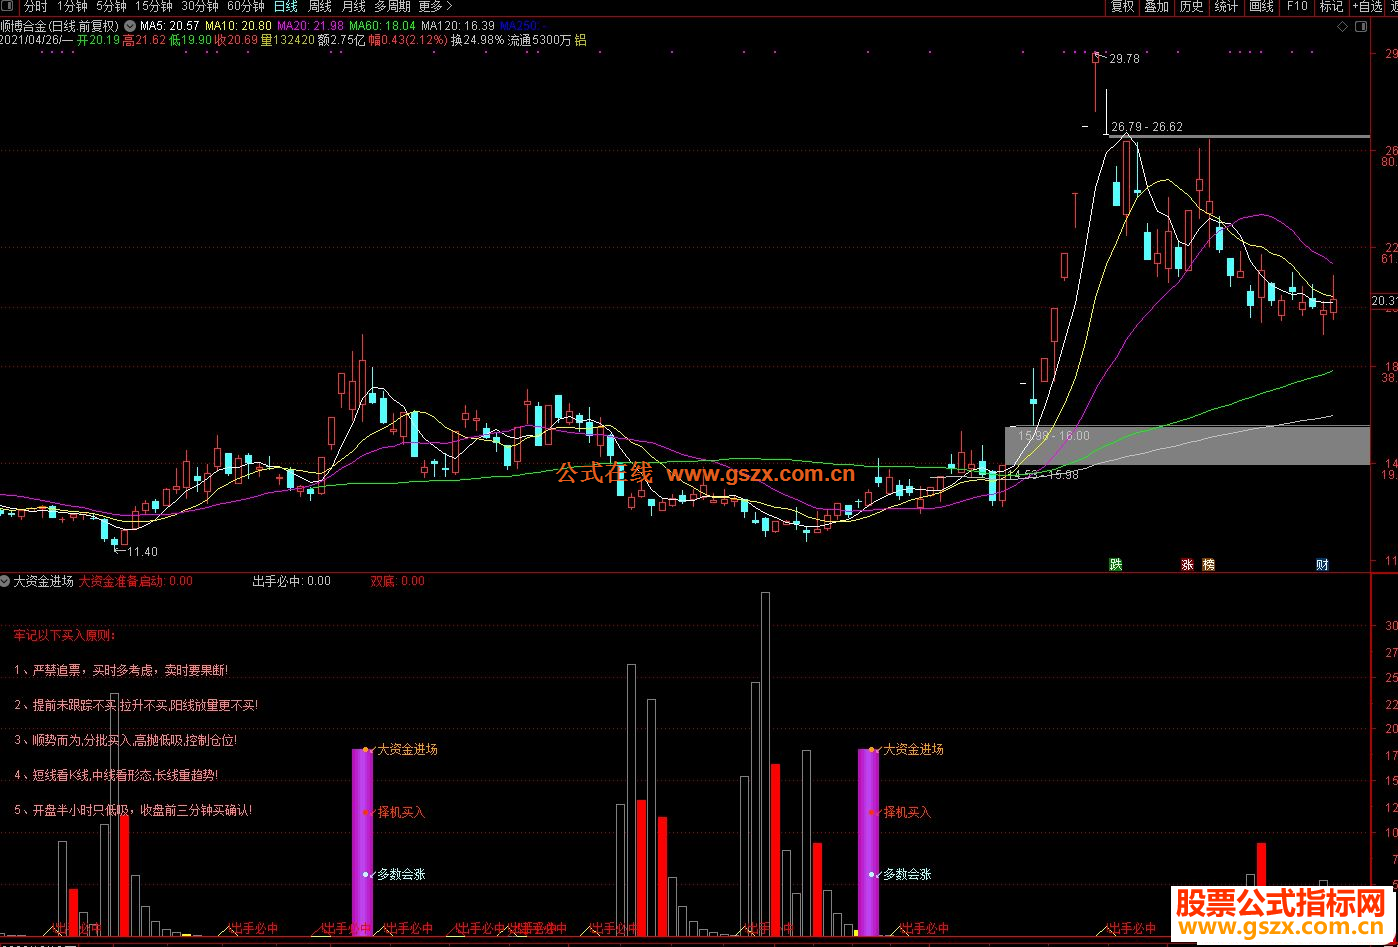Click the 换24.98% turnover value
Viewport: 1398px width, 947px height.
click(477, 41)
